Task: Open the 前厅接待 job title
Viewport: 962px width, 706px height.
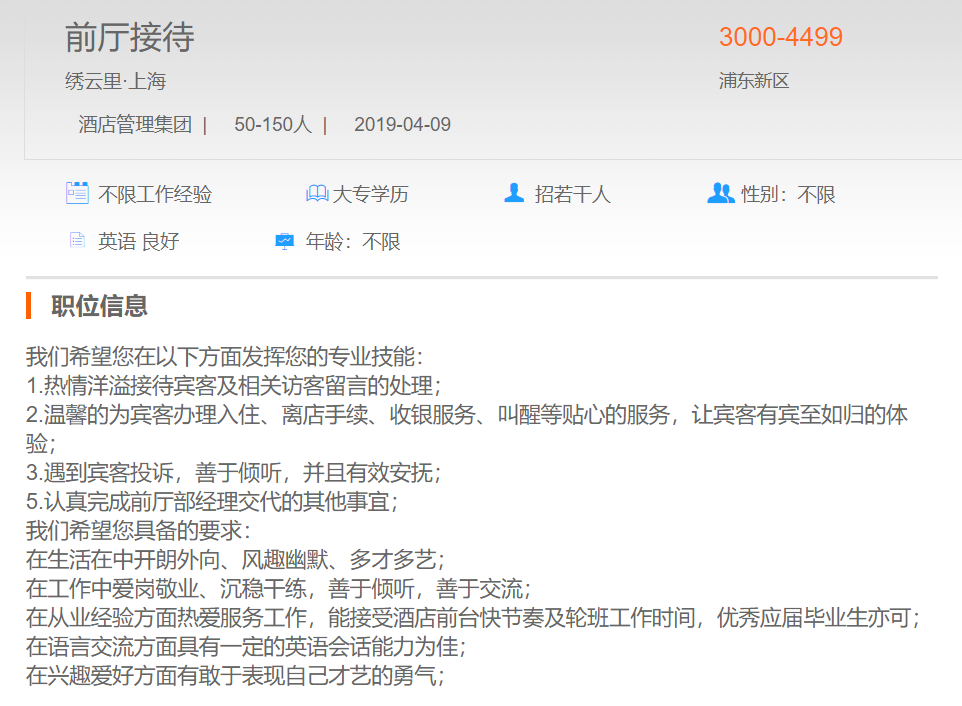Action: [x=129, y=38]
